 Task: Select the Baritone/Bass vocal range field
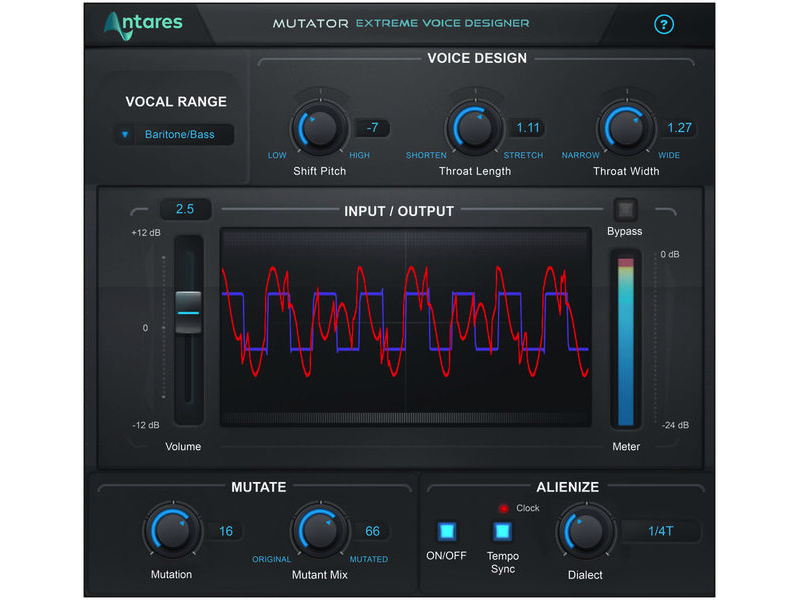tap(174, 135)
